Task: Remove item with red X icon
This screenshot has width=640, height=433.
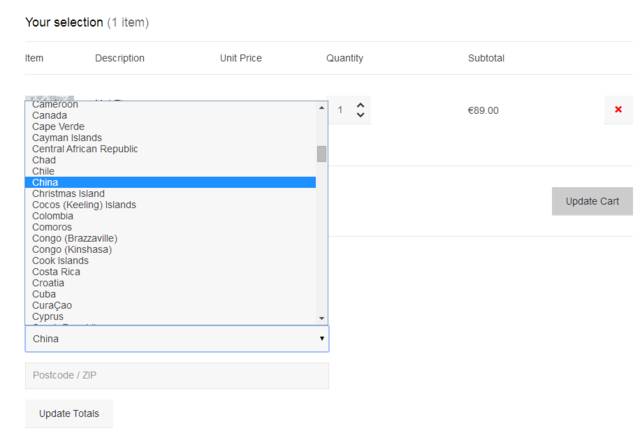Action: point(617,109)
